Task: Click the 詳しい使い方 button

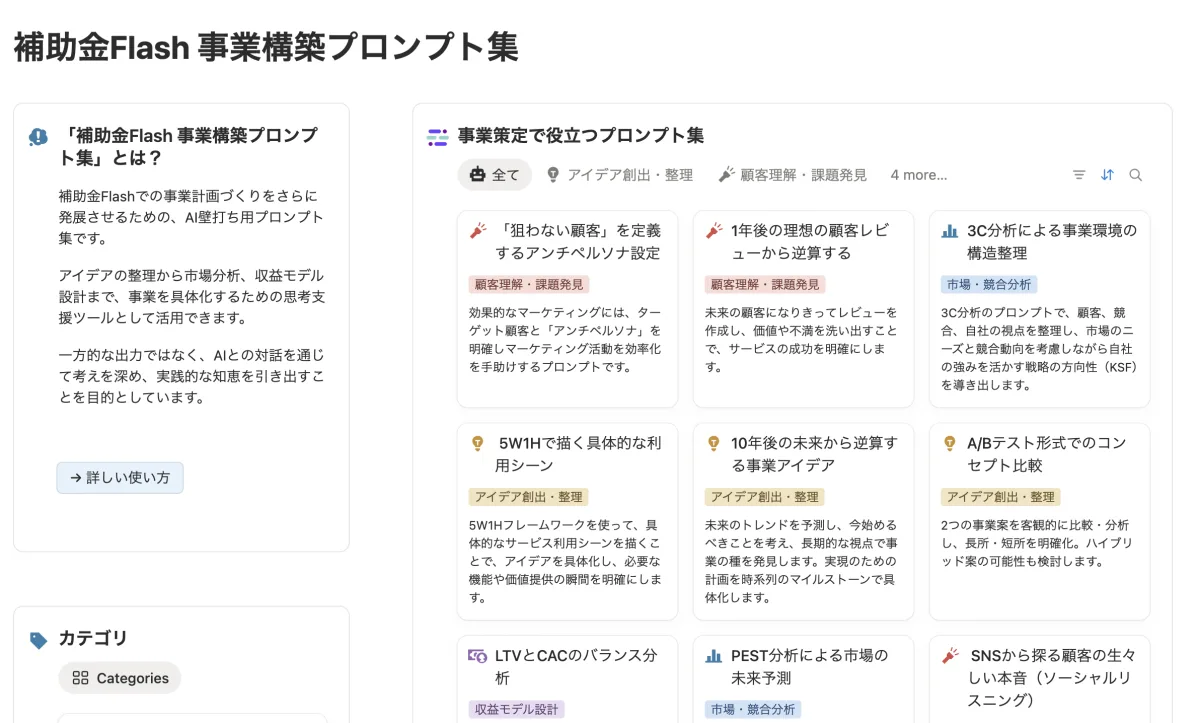Action: click(120, 478)
